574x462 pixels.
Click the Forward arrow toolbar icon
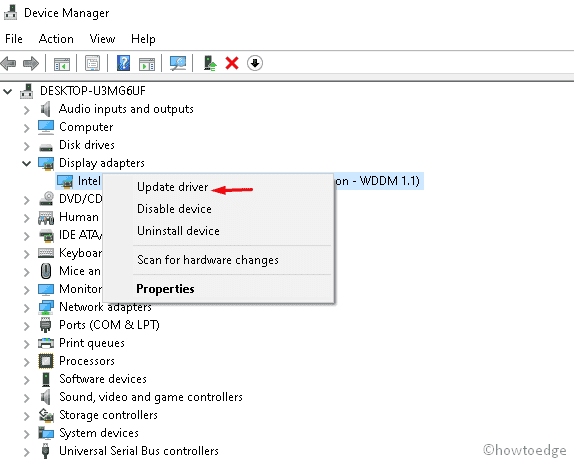[31, 63]
